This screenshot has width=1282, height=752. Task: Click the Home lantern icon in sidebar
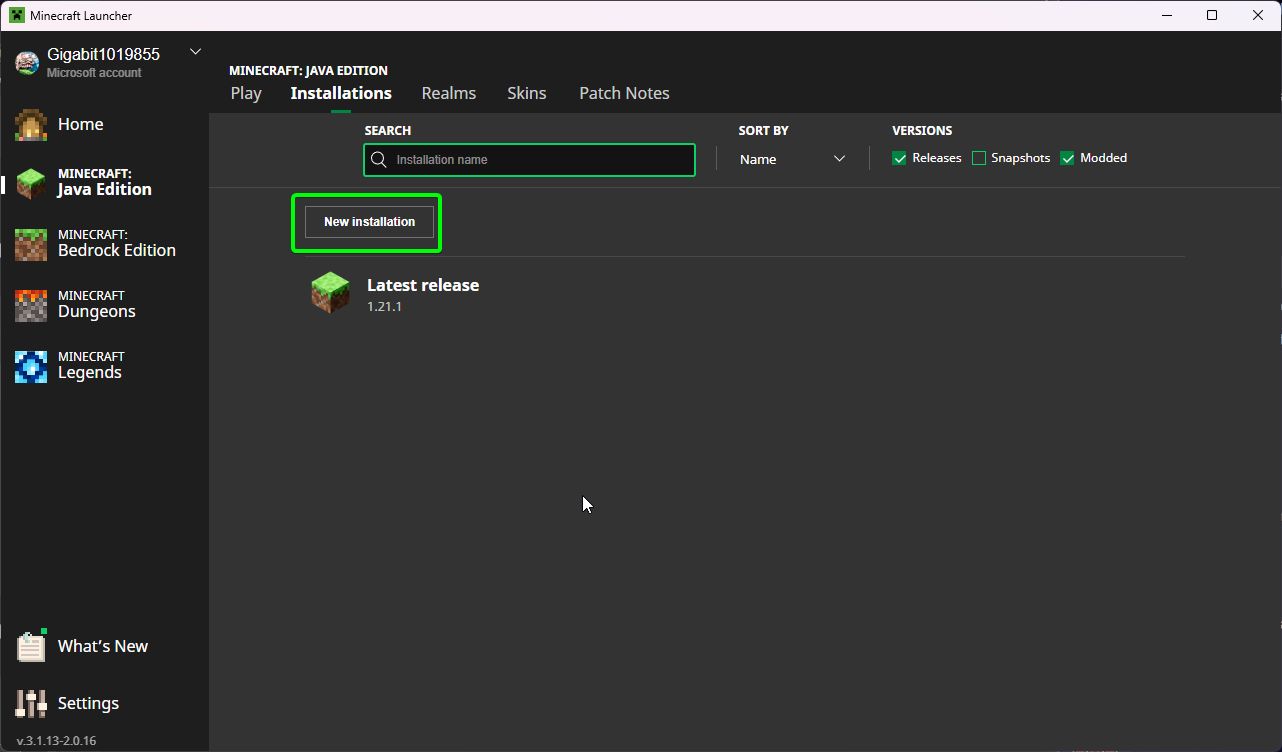click(31, 125)
